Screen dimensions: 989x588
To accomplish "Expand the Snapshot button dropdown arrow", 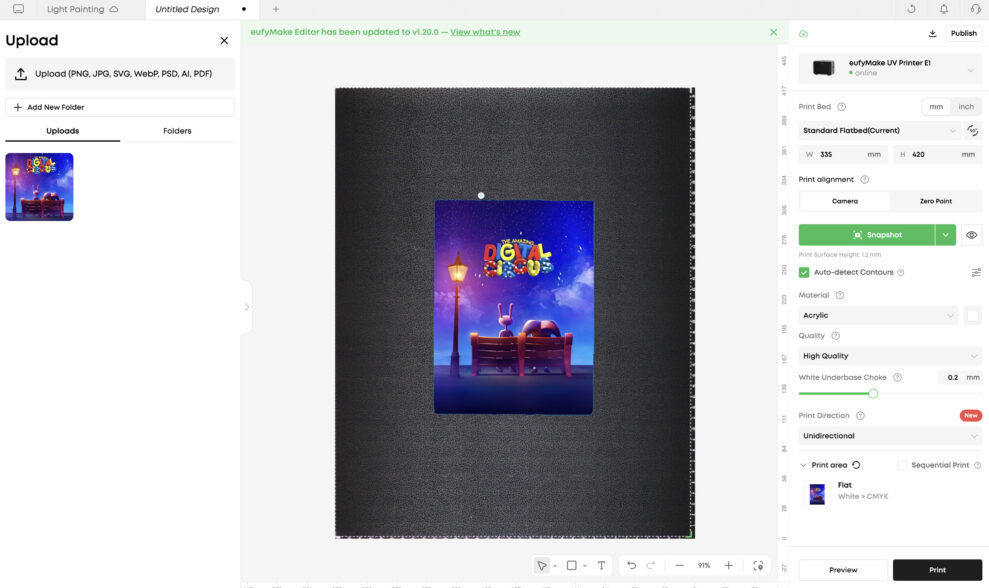I will point(945,235).
